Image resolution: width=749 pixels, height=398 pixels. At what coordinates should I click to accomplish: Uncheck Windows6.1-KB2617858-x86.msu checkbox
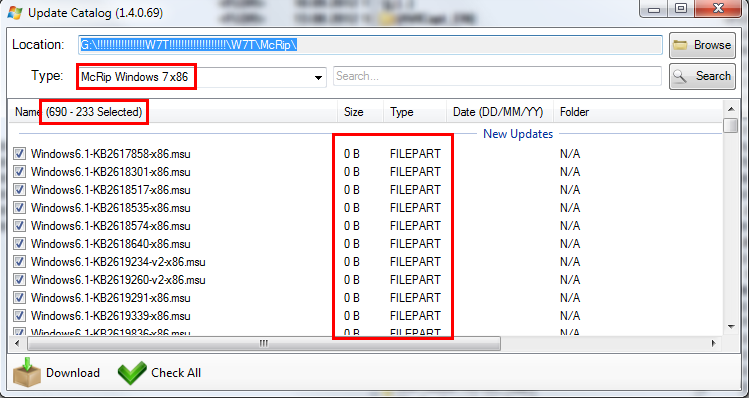(19, 153)
